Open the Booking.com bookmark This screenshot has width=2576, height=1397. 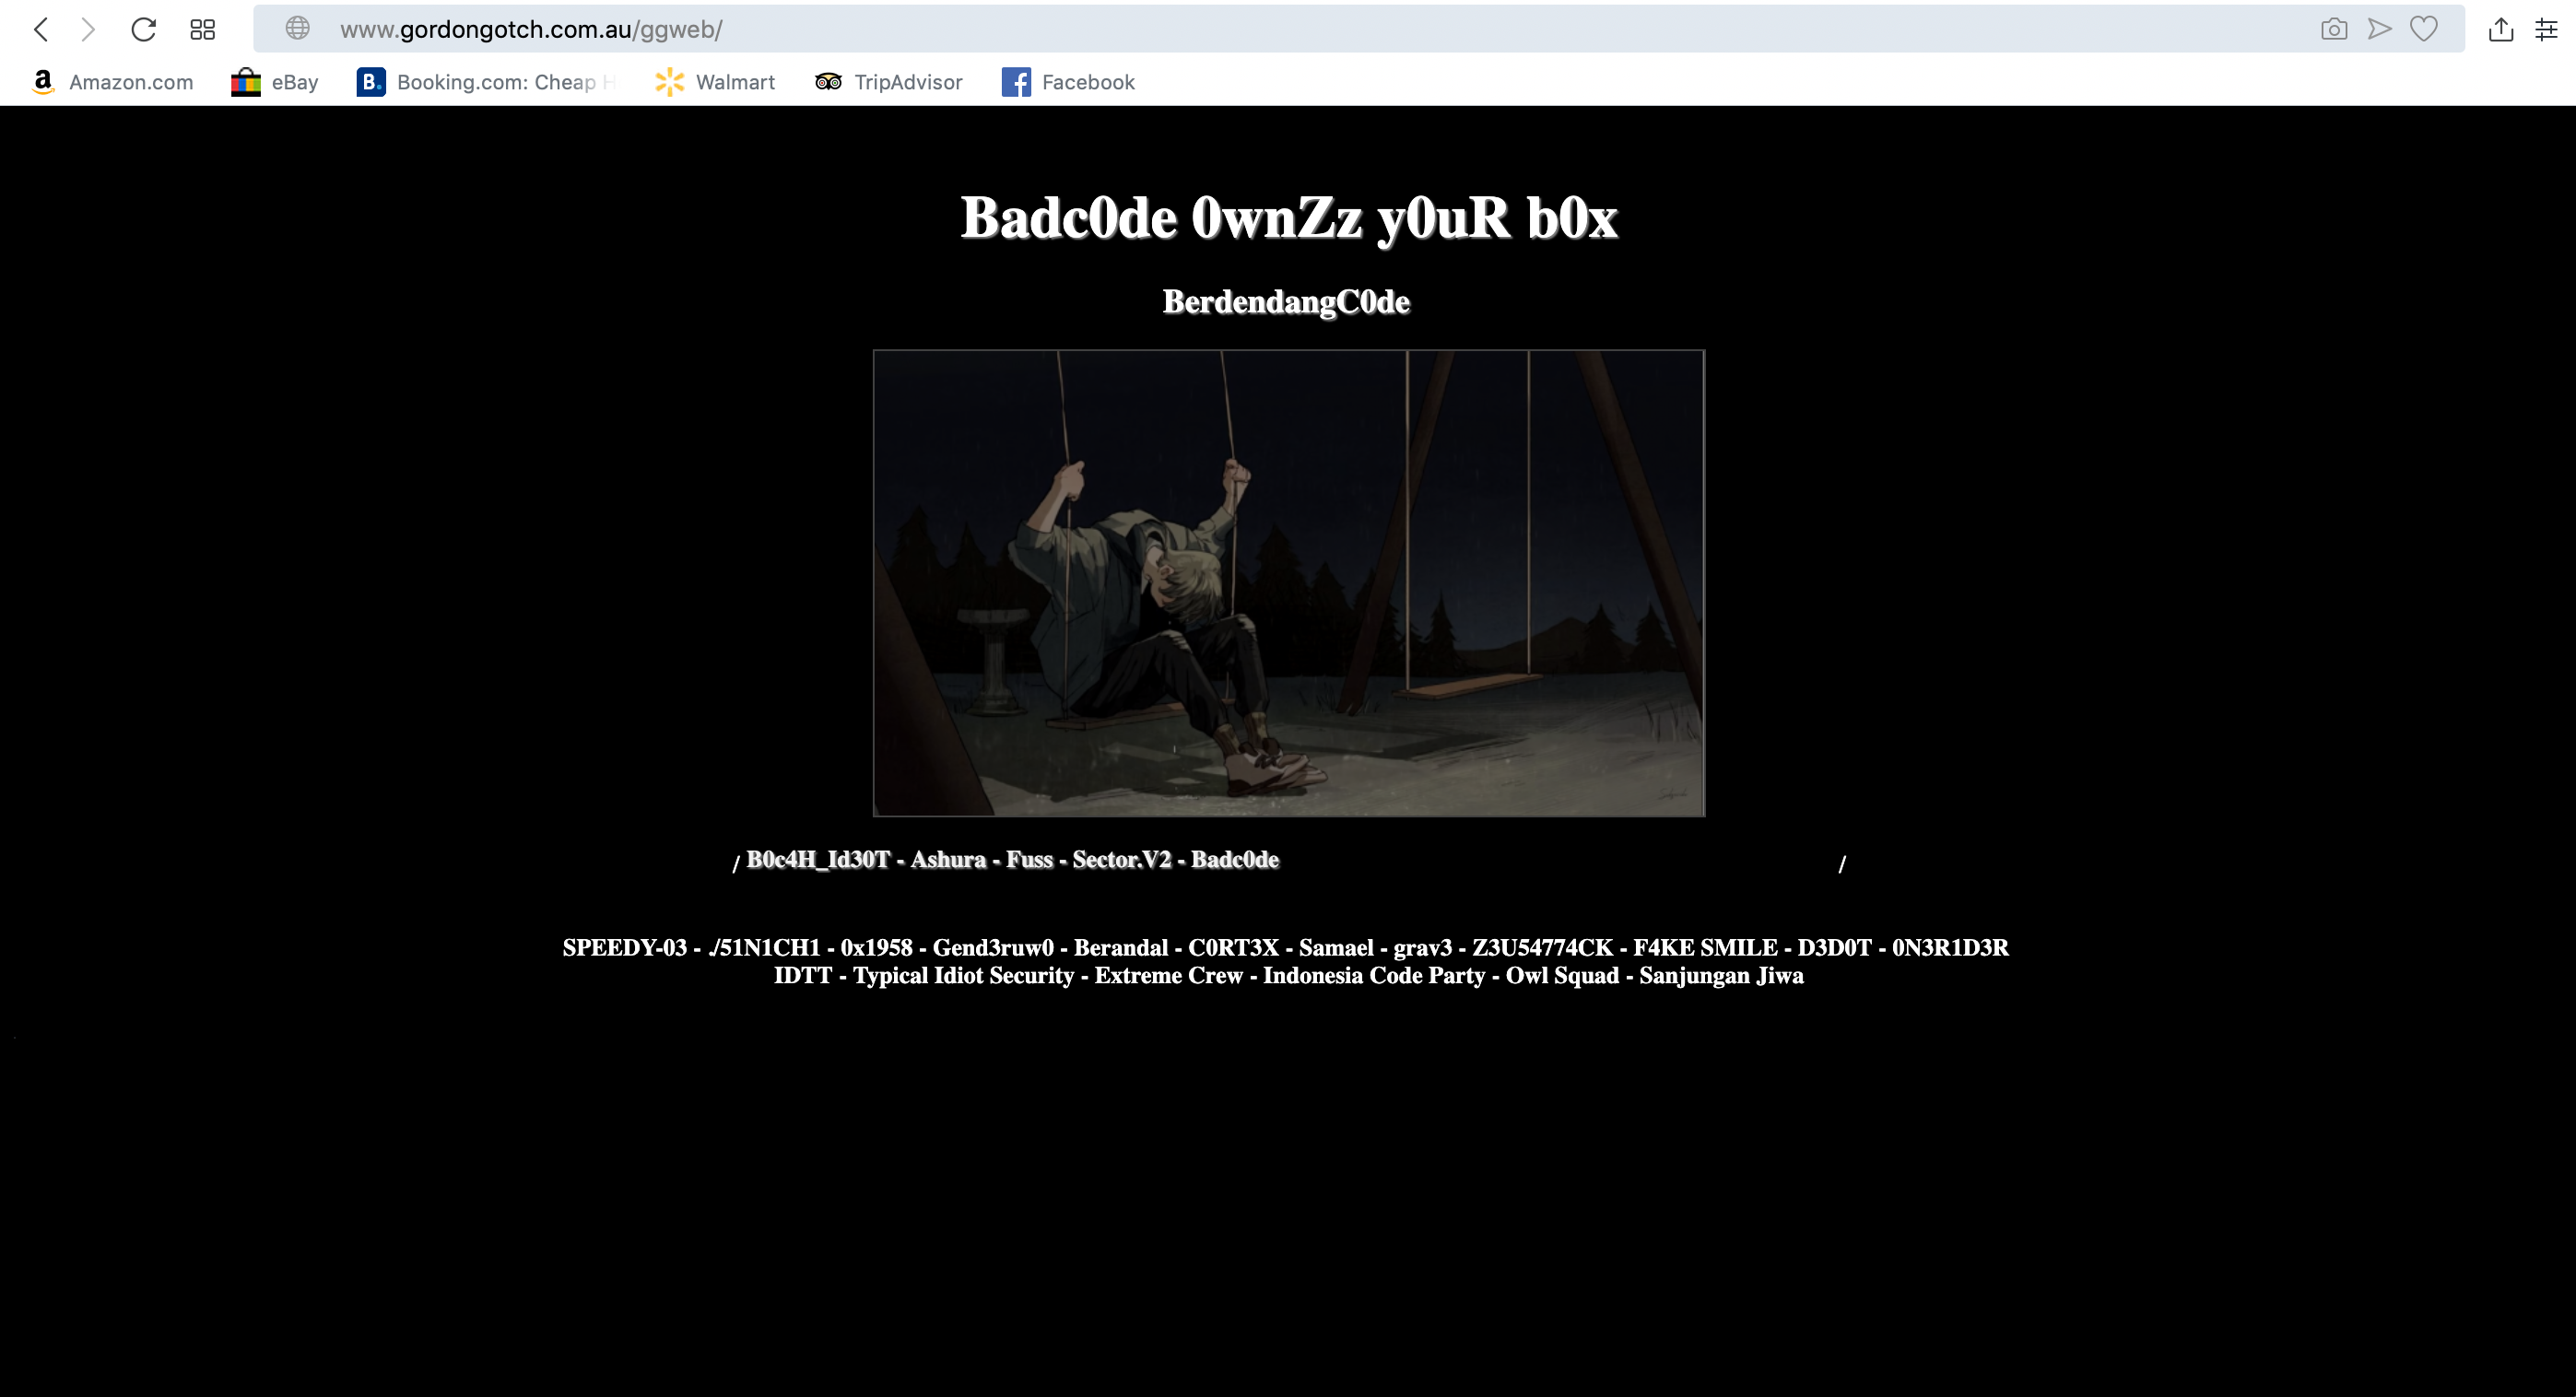pyautogui.click(x=486, y=82)
